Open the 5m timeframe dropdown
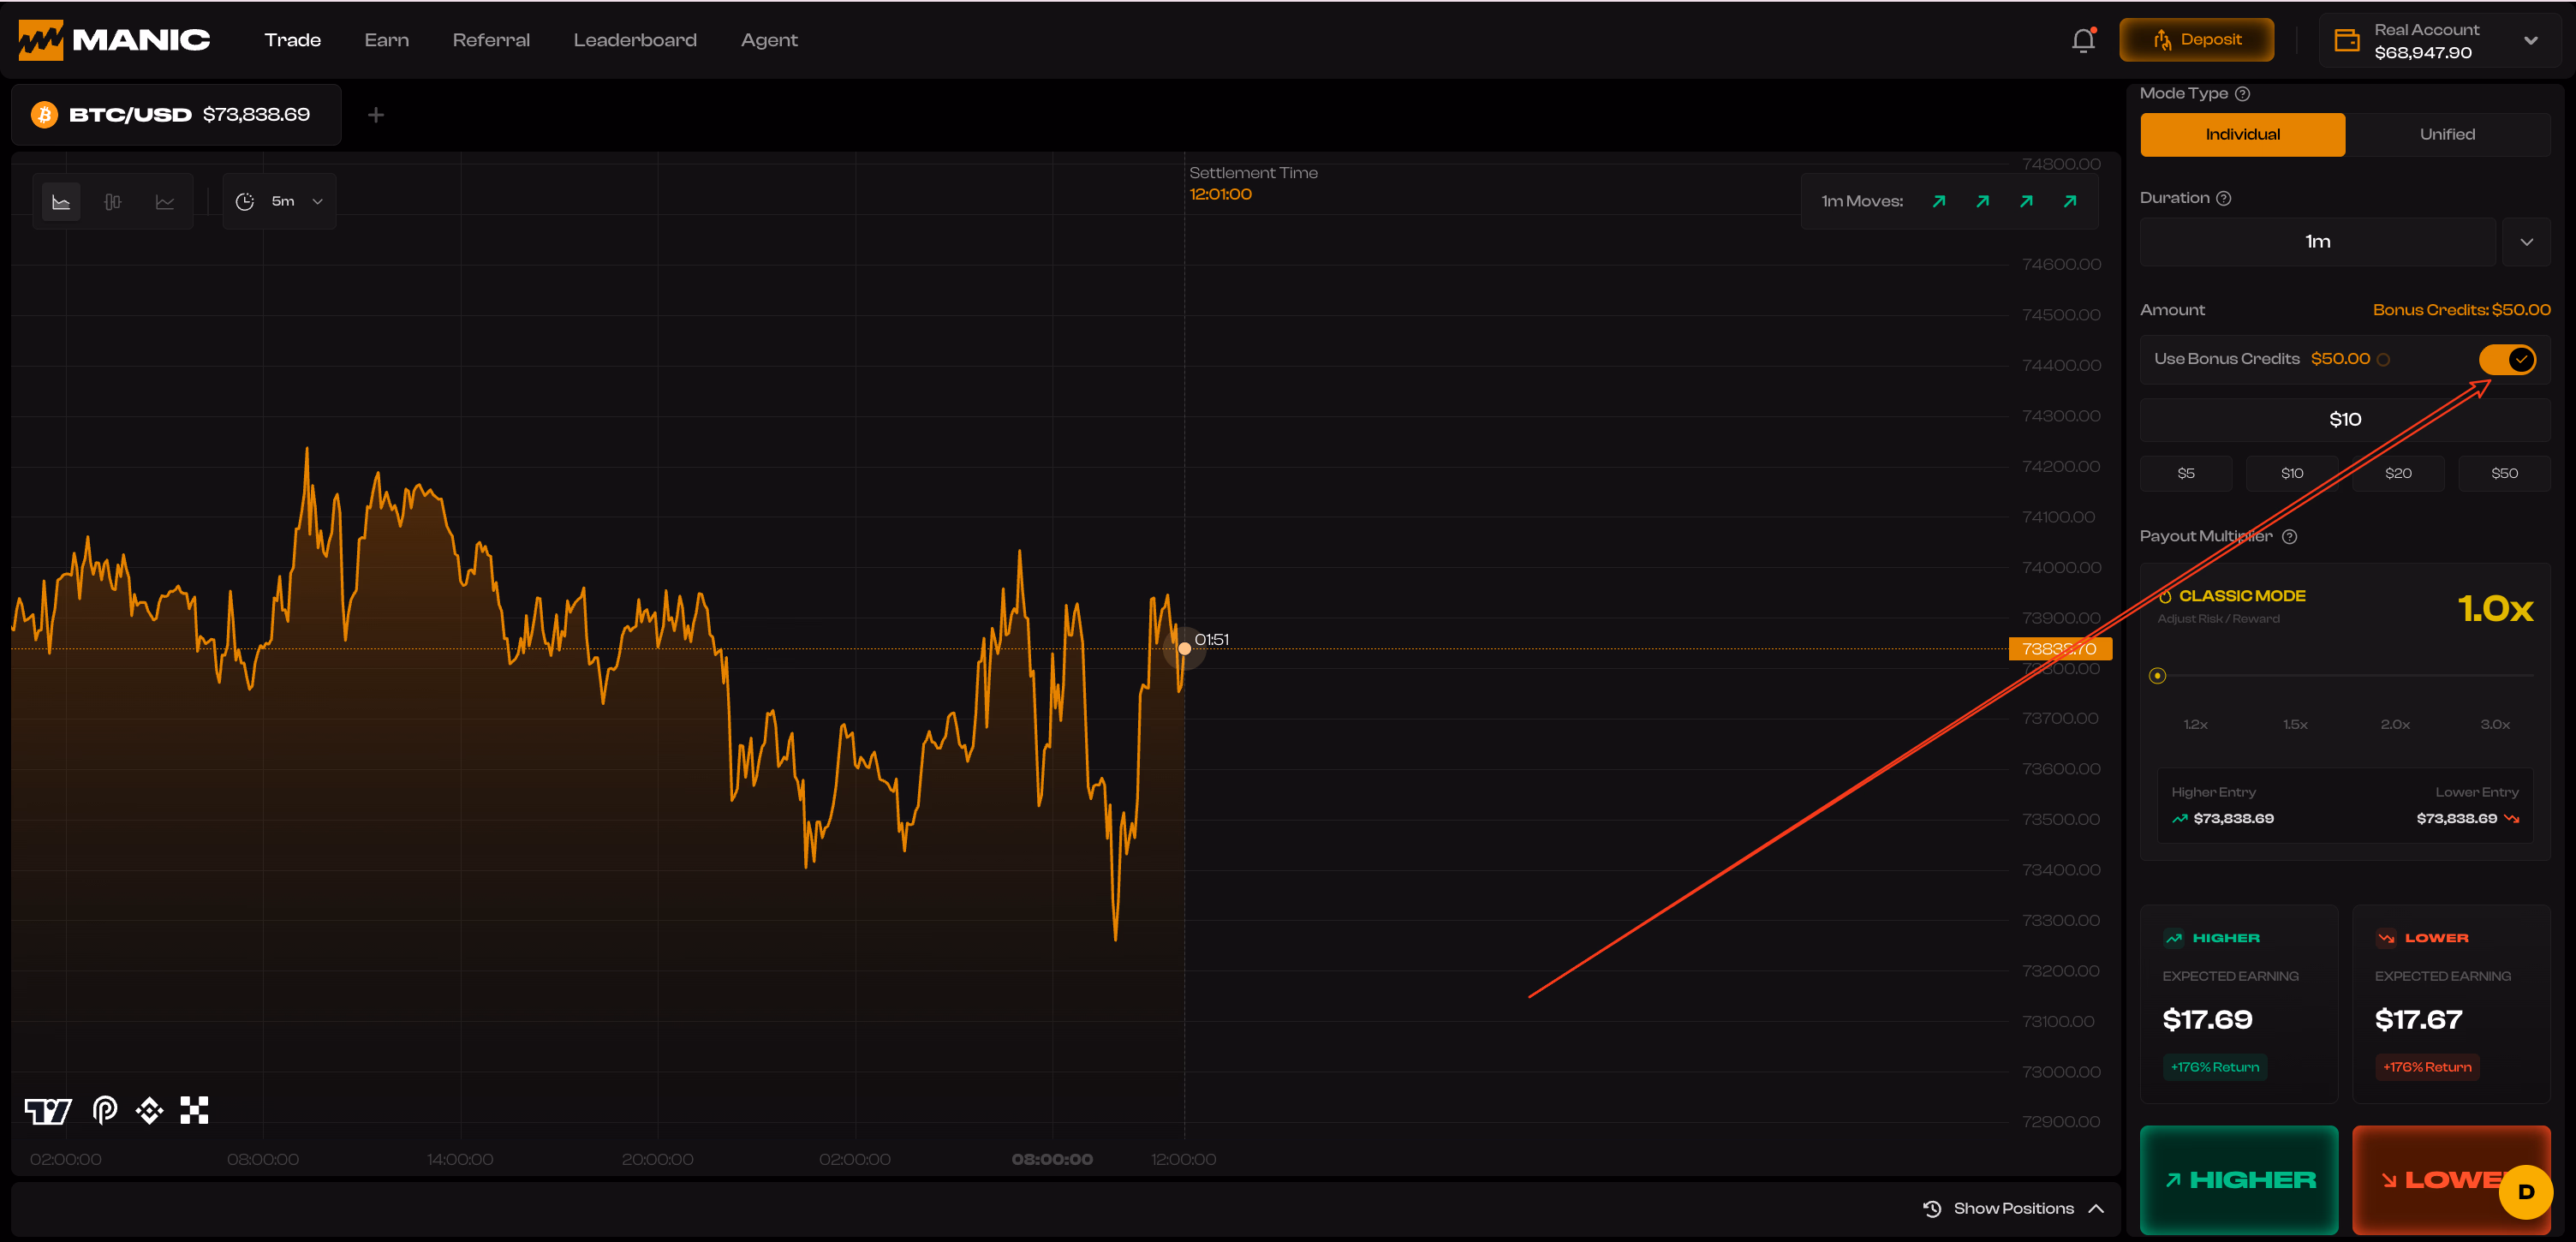Viewport: 2576px width, 1242px height. pos(280,202)
